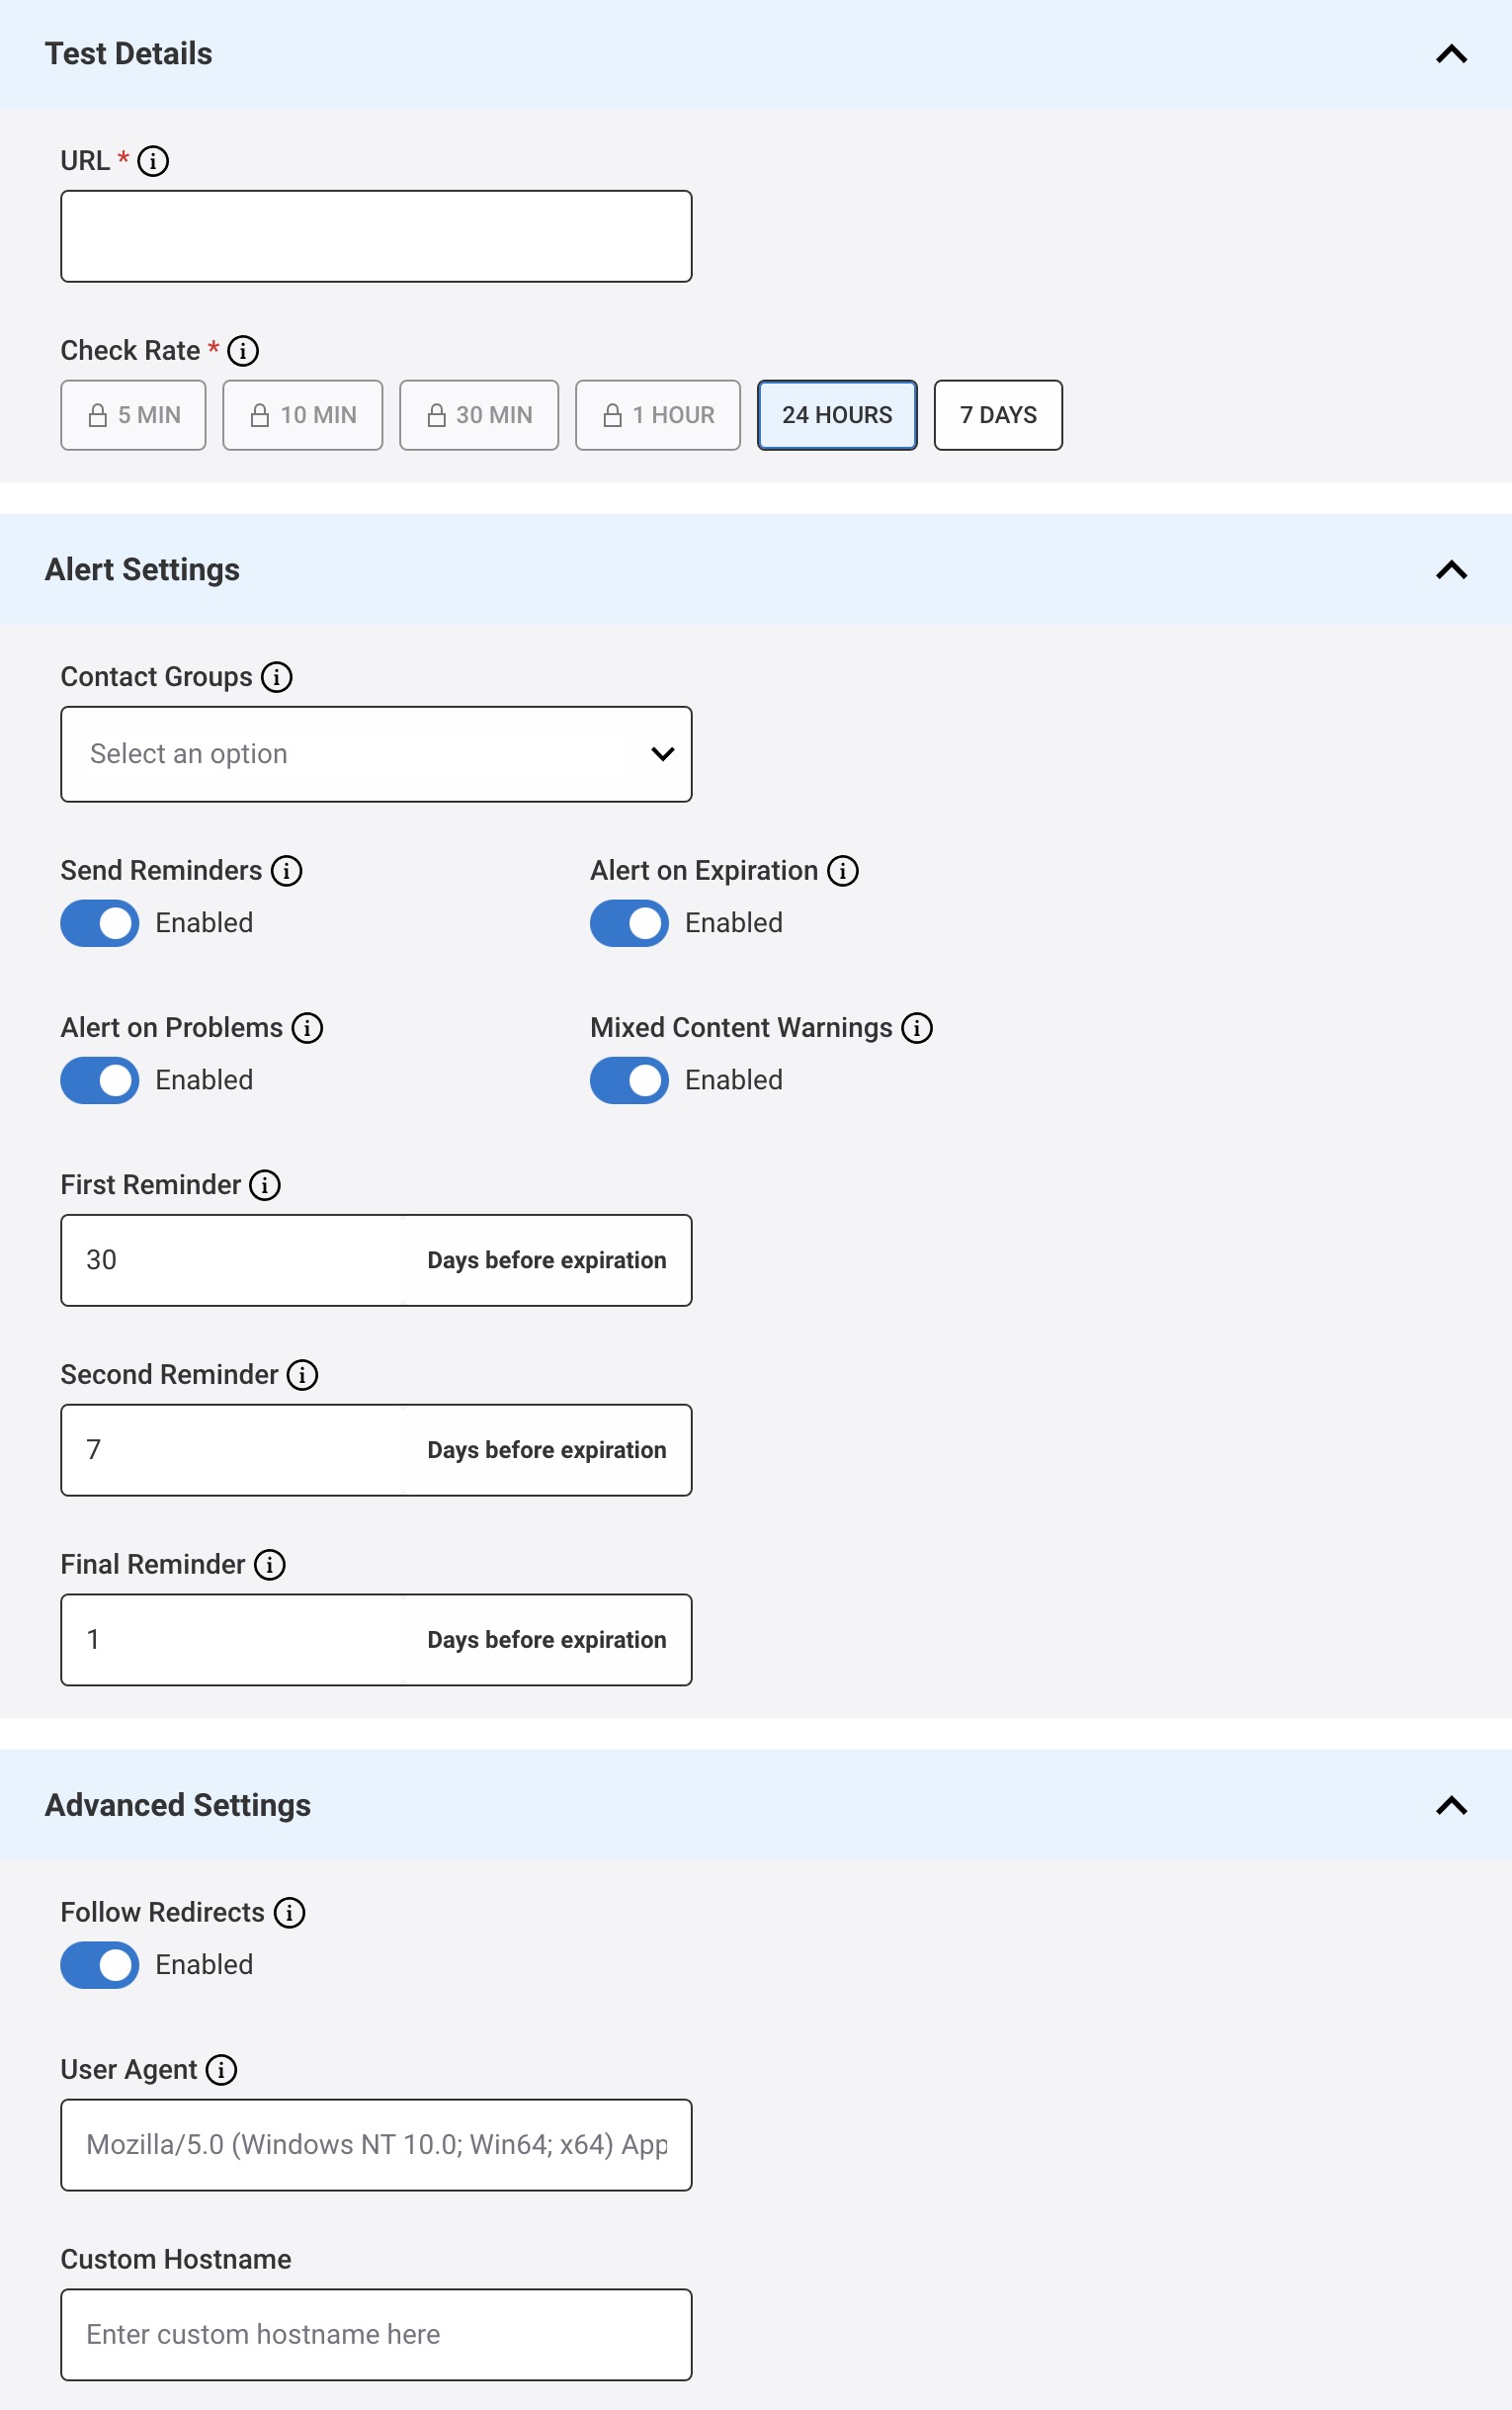
Task: Click the Send Reminders info icon
Action: [288, 871]
